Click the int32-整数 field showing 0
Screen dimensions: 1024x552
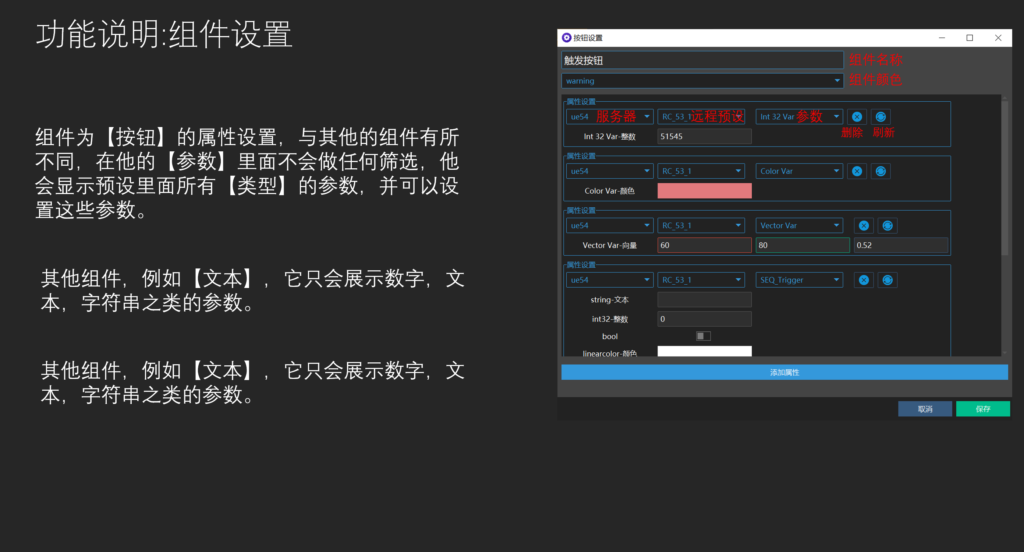(704, 319)
